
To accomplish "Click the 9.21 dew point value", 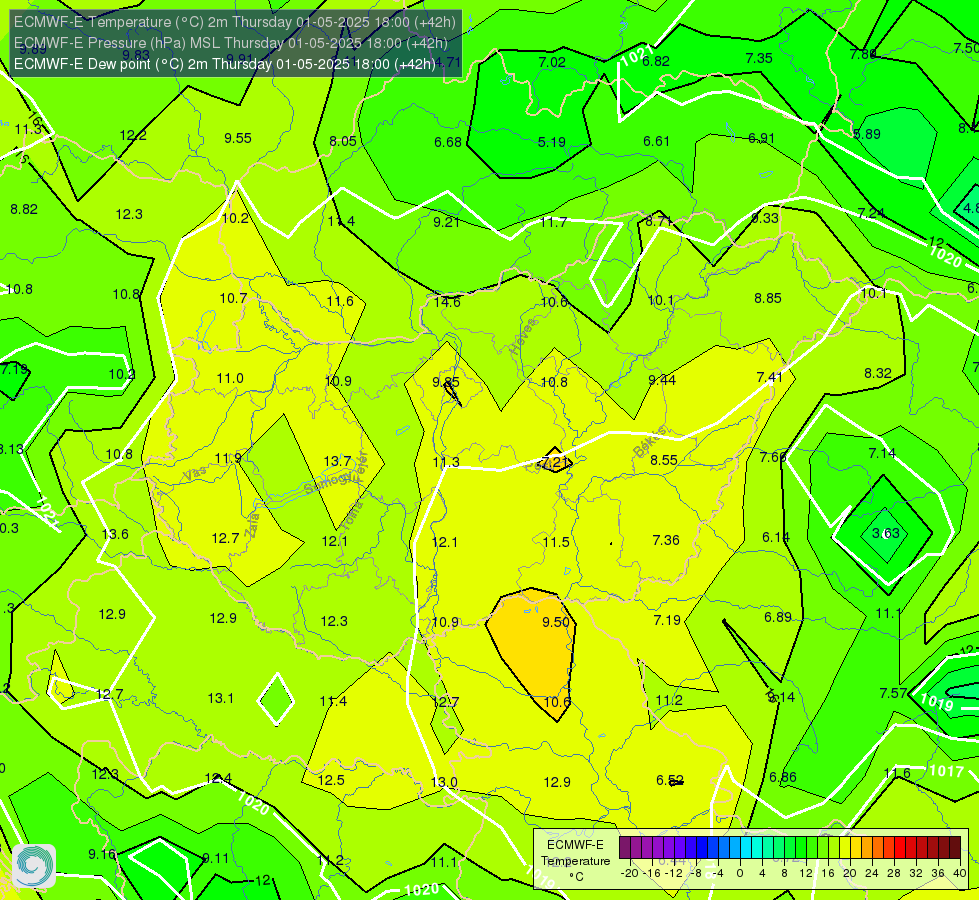I will coord(446,222).
